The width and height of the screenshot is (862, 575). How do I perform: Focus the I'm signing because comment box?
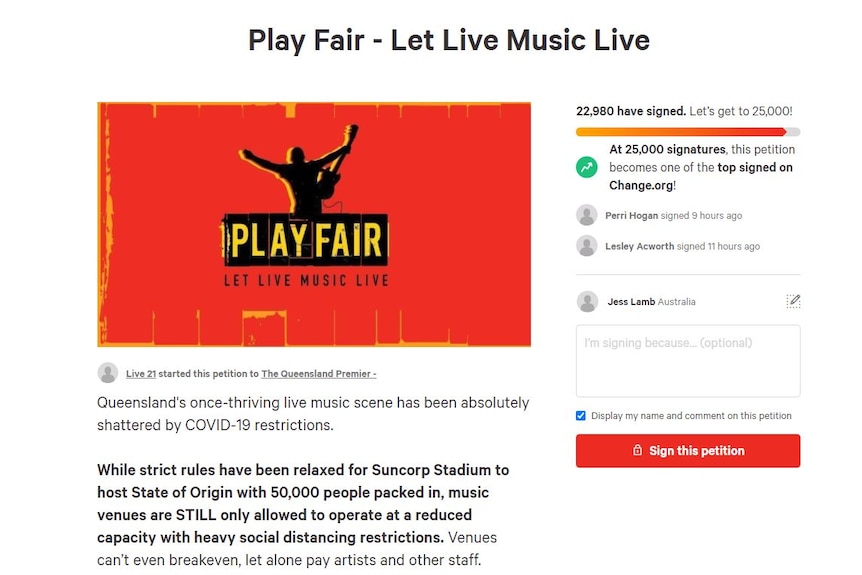(x=688, y=361)
